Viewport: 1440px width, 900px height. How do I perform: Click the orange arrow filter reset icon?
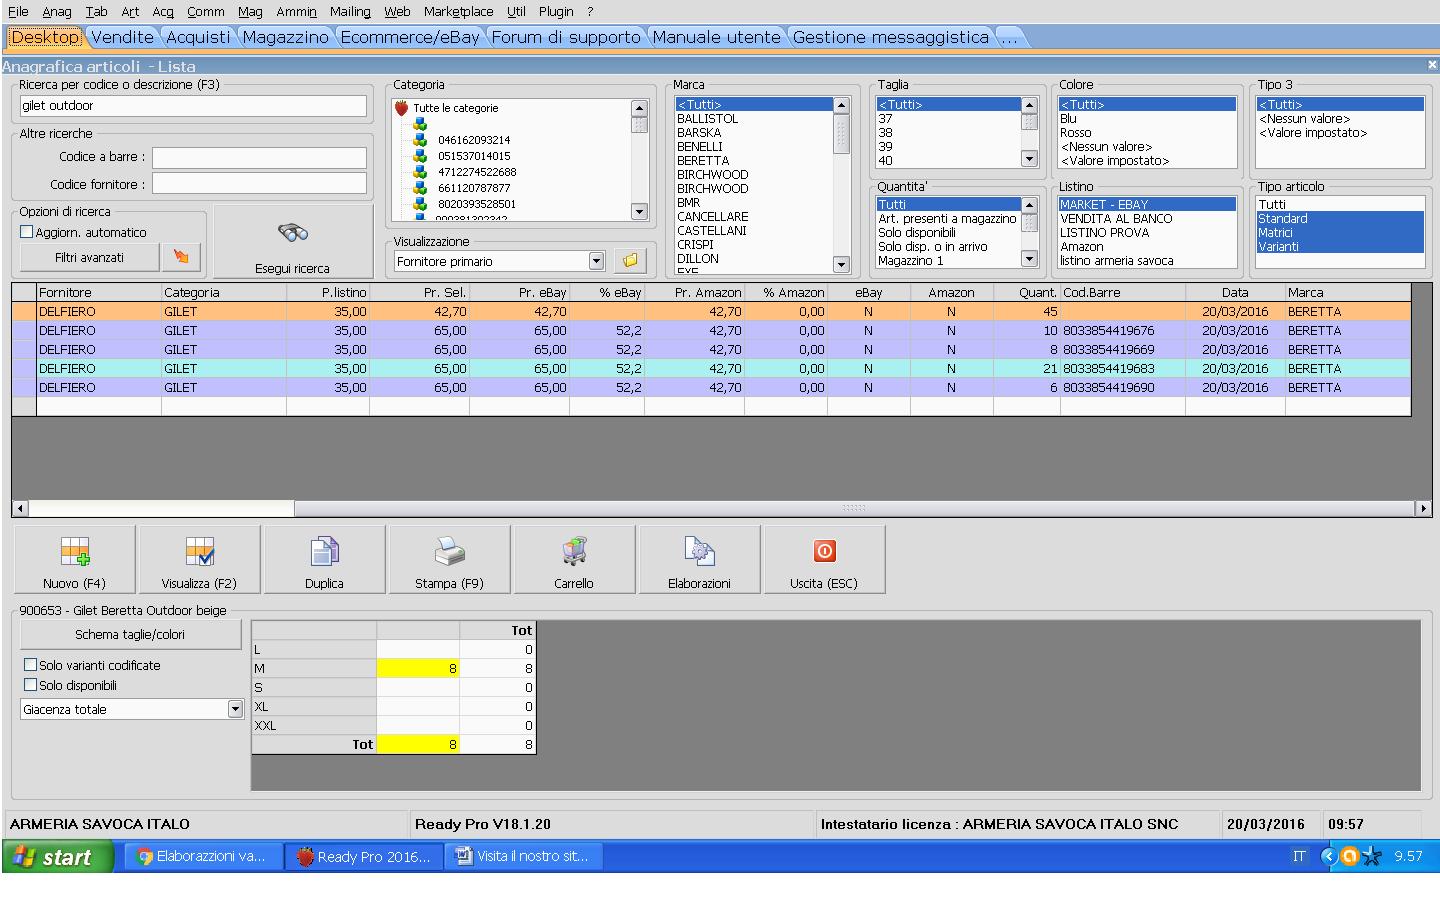click(x=181, y=257)
